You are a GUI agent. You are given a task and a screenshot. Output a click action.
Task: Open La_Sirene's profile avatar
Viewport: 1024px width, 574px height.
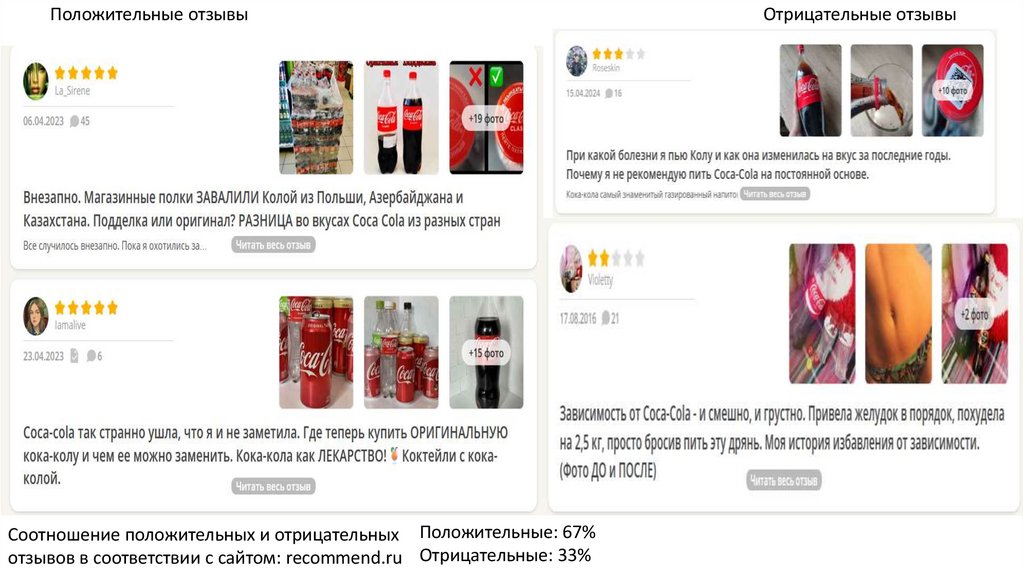click(36, 82)
